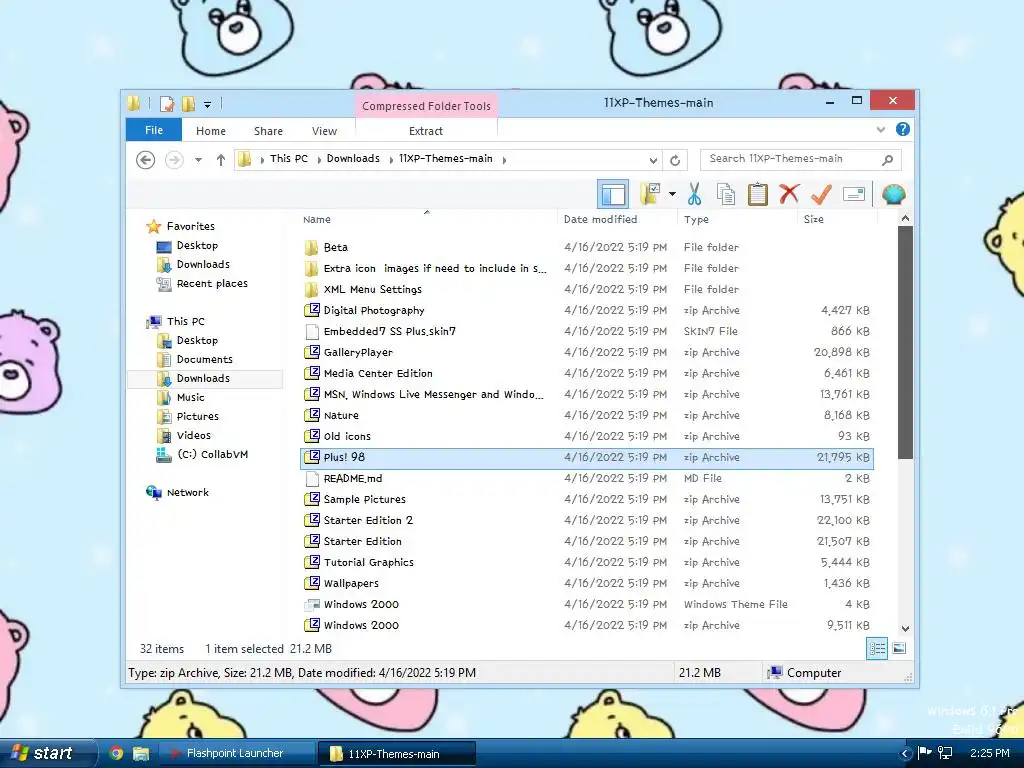Click Downloads in the address breadcrumb
This screenshot has height=768, width=1024.
click(353, 159)
